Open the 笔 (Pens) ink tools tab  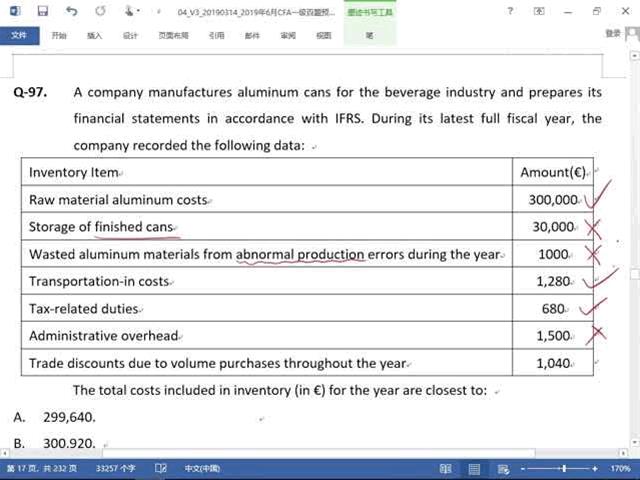pos(369,36)
